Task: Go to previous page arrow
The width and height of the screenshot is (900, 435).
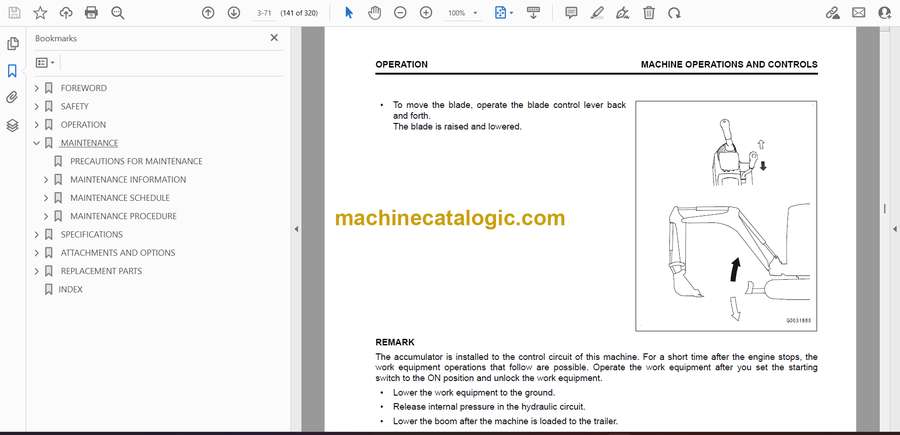Action: pyautogui.click(x=208, y=13)
